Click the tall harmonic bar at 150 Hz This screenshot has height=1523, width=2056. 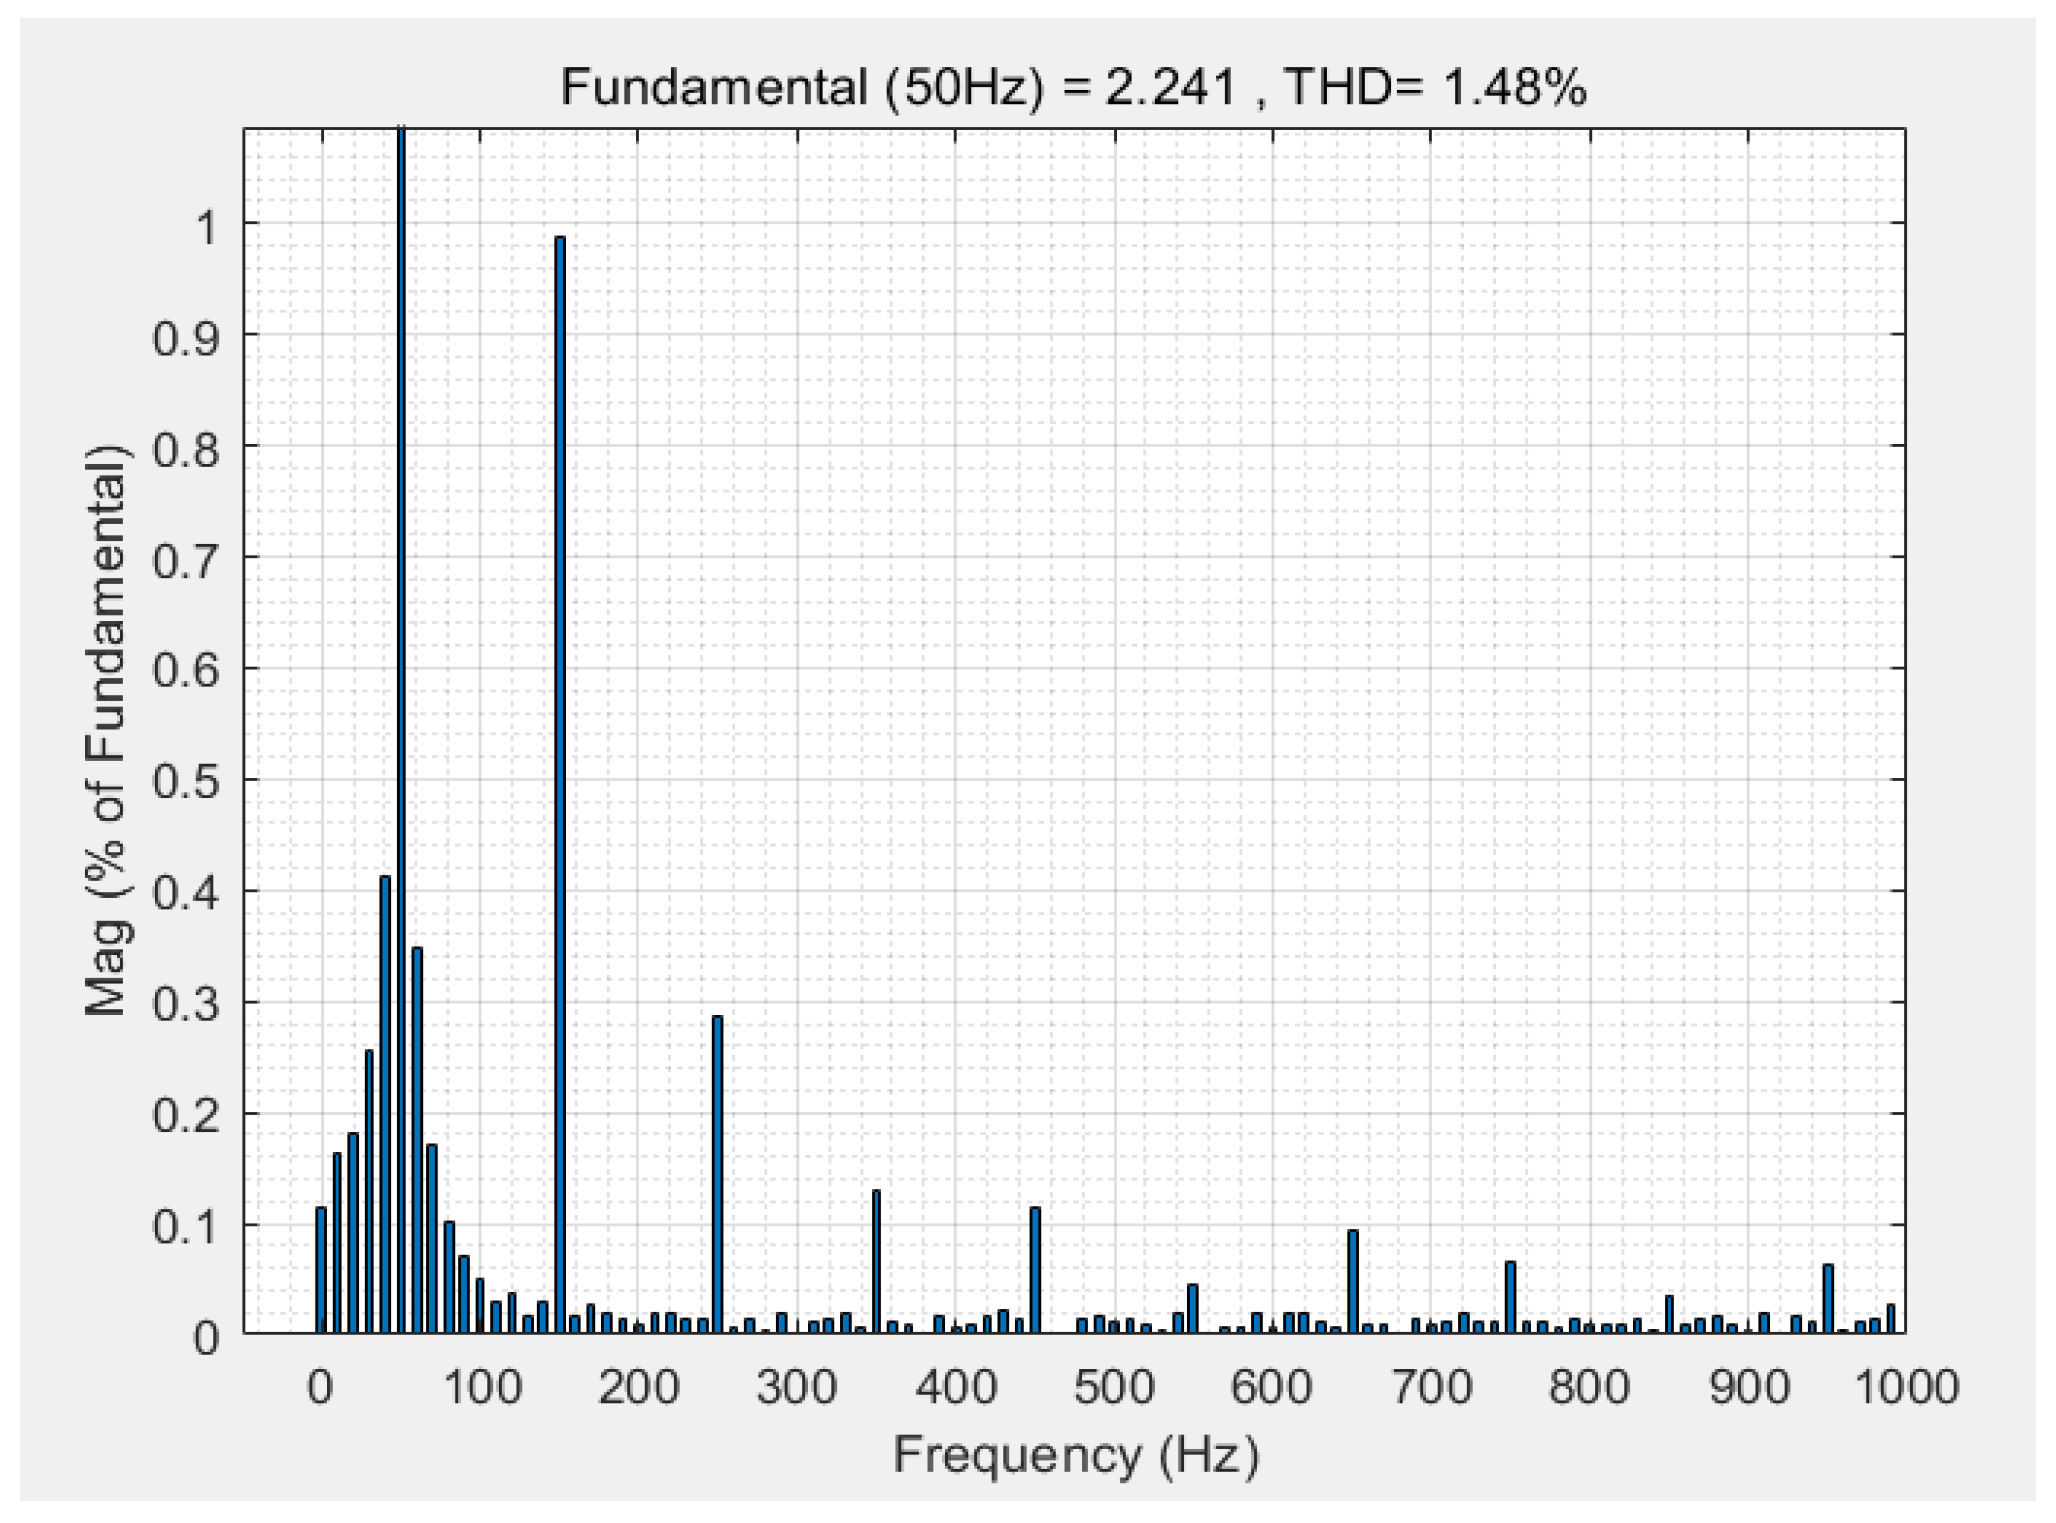coord(560,785)
